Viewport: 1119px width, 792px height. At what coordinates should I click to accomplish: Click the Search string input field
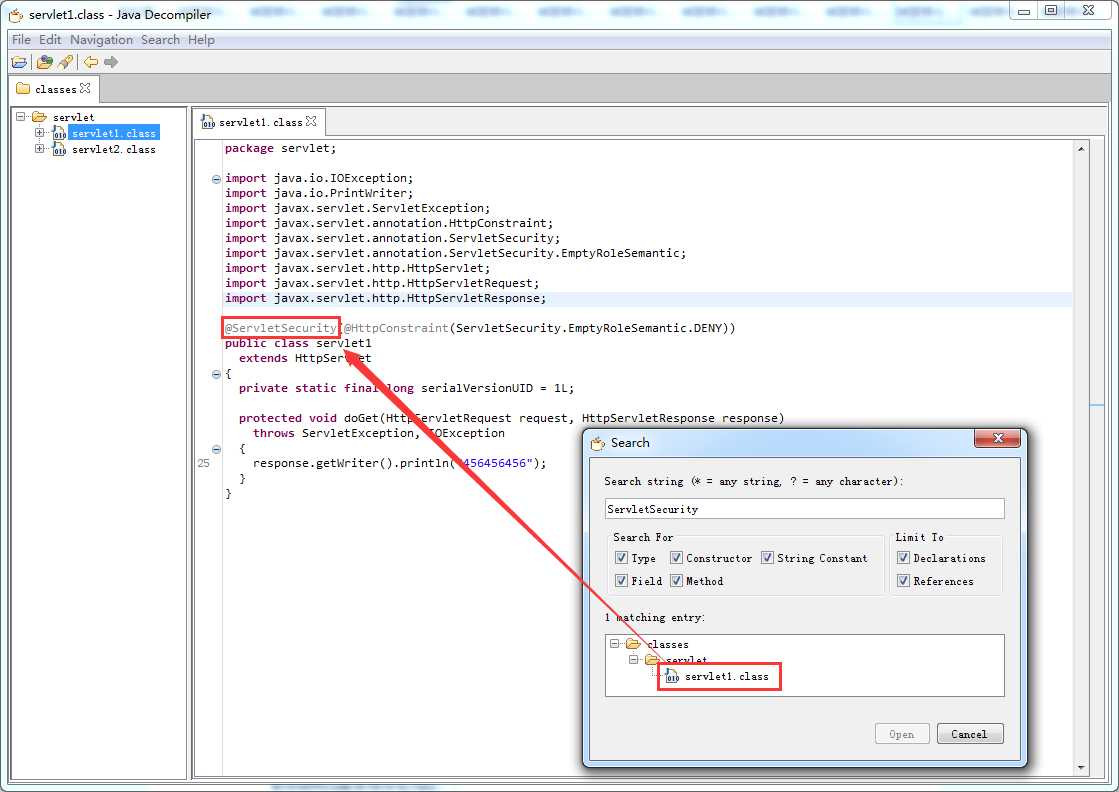pyautogui.click(x=804, y=509)
